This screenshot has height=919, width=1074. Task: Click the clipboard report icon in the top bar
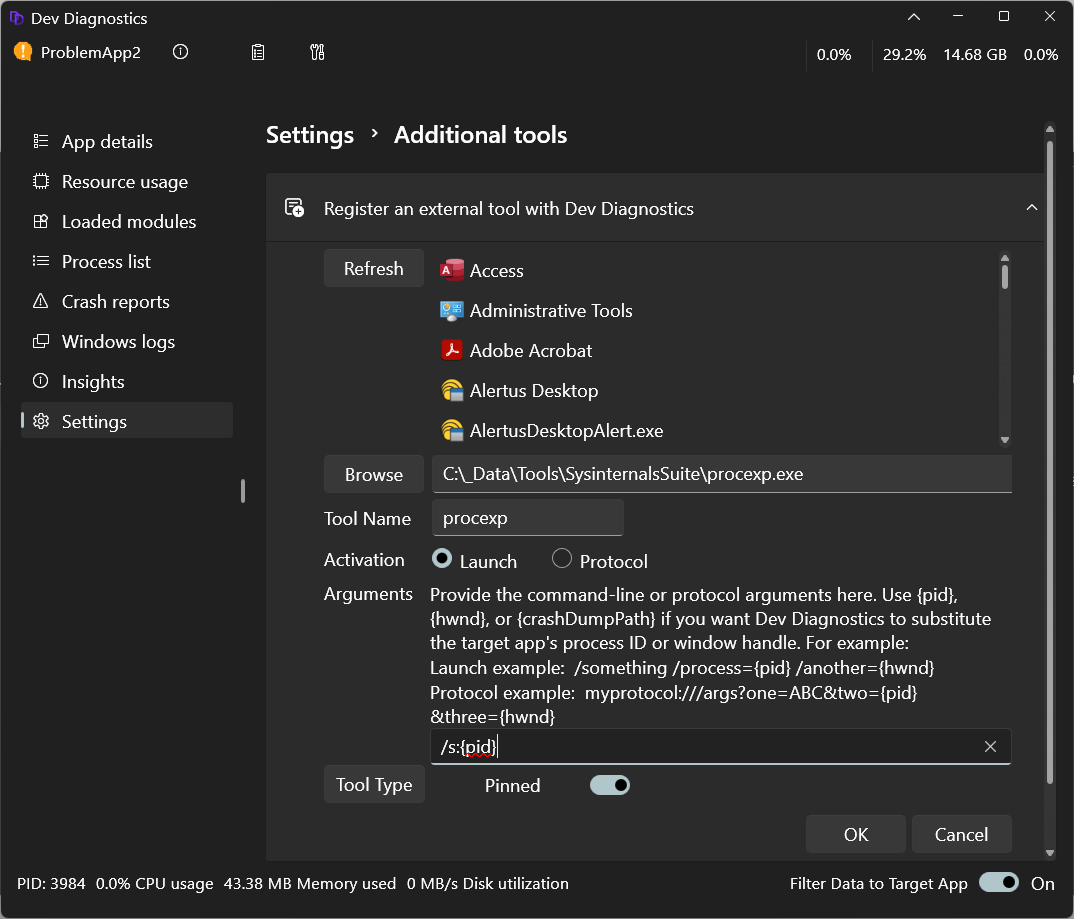coord(258,52)
